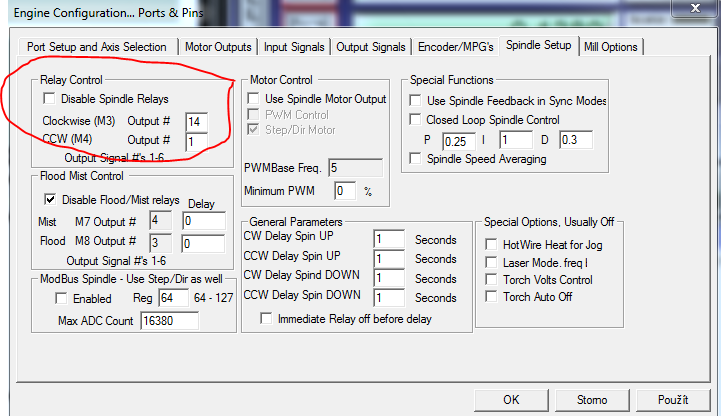Enable the Disable Spindle Relays checkbox
Image resolution: width=721 pixels, height=416 pixels.
click(x=49, y=99)
